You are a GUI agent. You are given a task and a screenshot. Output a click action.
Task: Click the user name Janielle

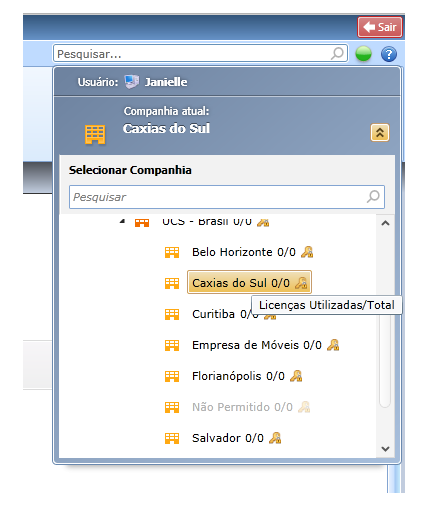tap(166, 82)
